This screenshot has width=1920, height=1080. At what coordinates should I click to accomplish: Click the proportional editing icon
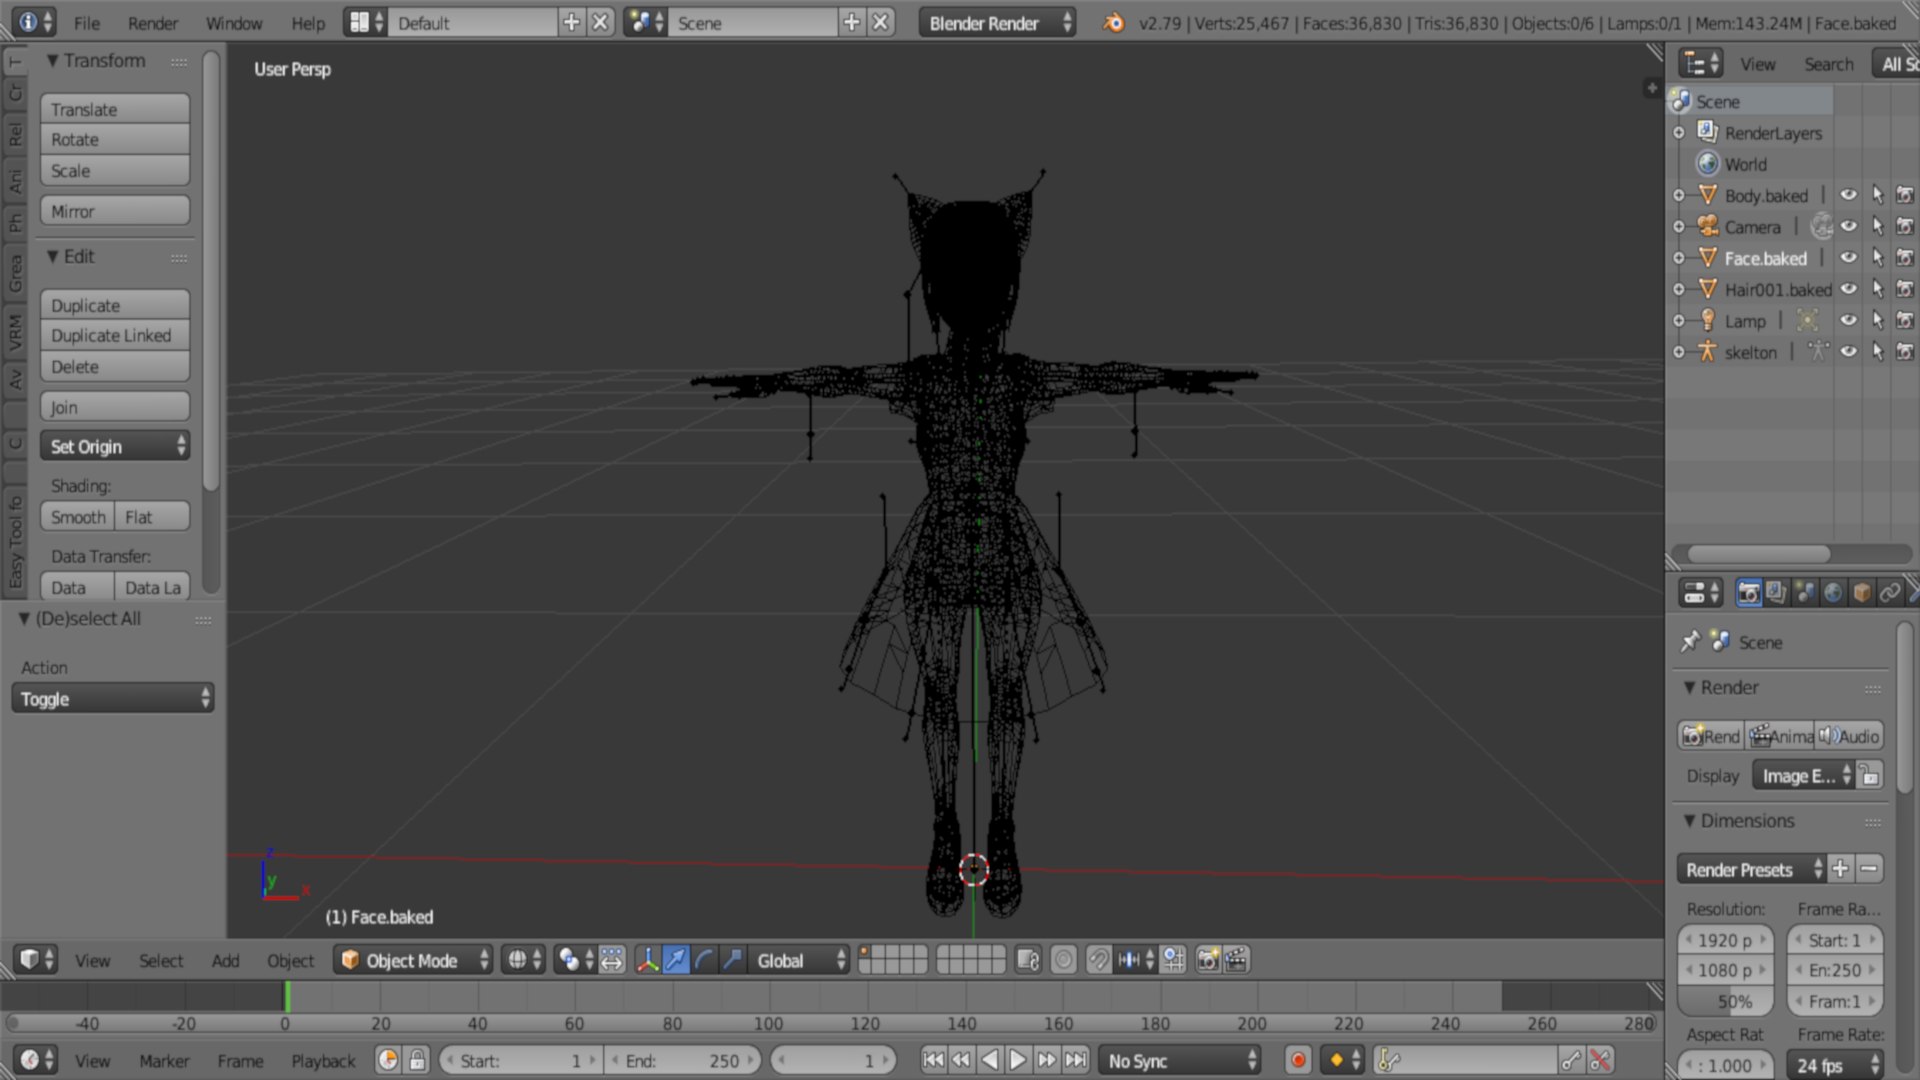pyautogui.click(x=1064, y=960)
